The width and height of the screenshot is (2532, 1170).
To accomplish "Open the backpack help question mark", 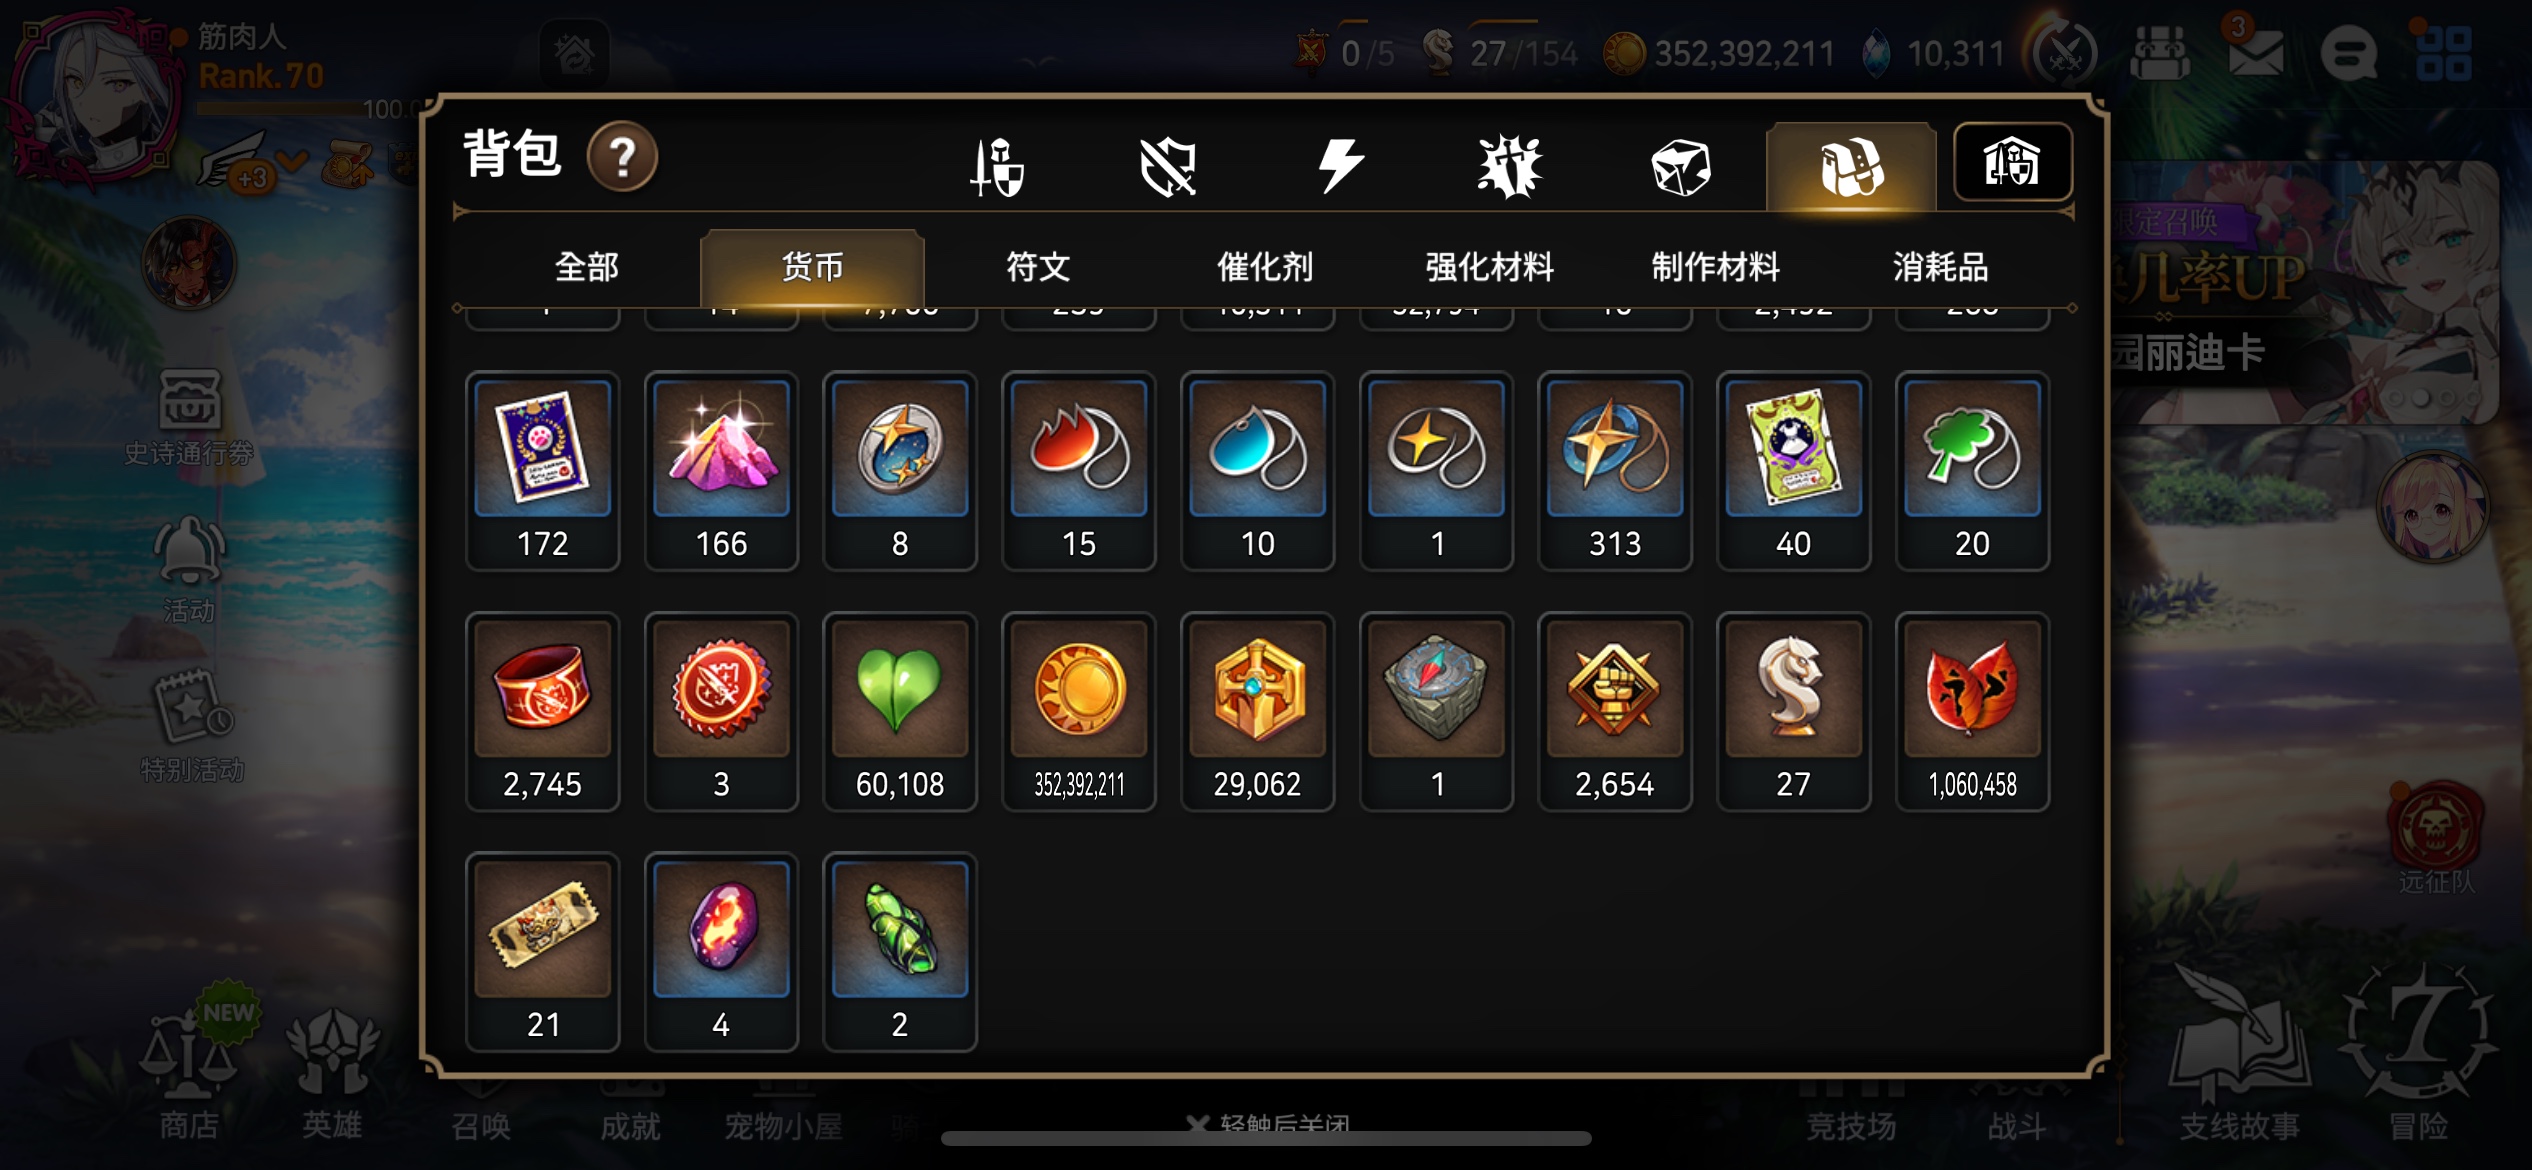I will click(622, 157).
